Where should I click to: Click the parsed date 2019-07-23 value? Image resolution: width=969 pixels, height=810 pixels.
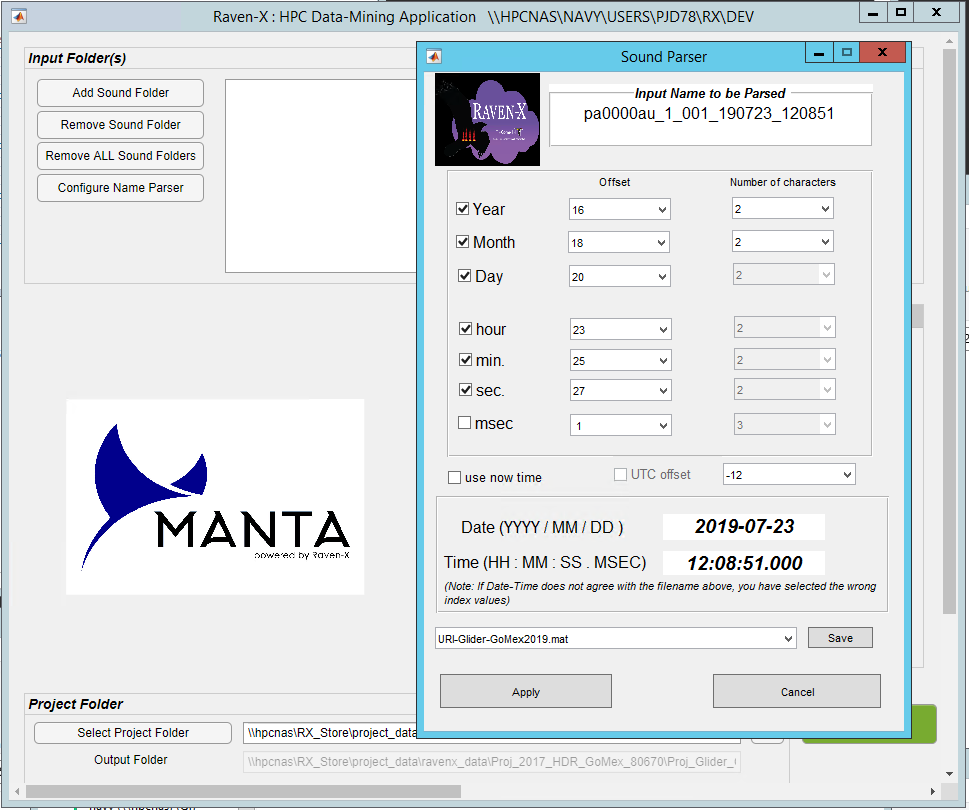[x=744, y=526]
